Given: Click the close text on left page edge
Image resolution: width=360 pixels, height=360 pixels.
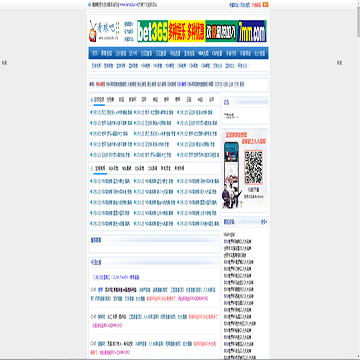Looking at the screenshot, I should [4, 63].
